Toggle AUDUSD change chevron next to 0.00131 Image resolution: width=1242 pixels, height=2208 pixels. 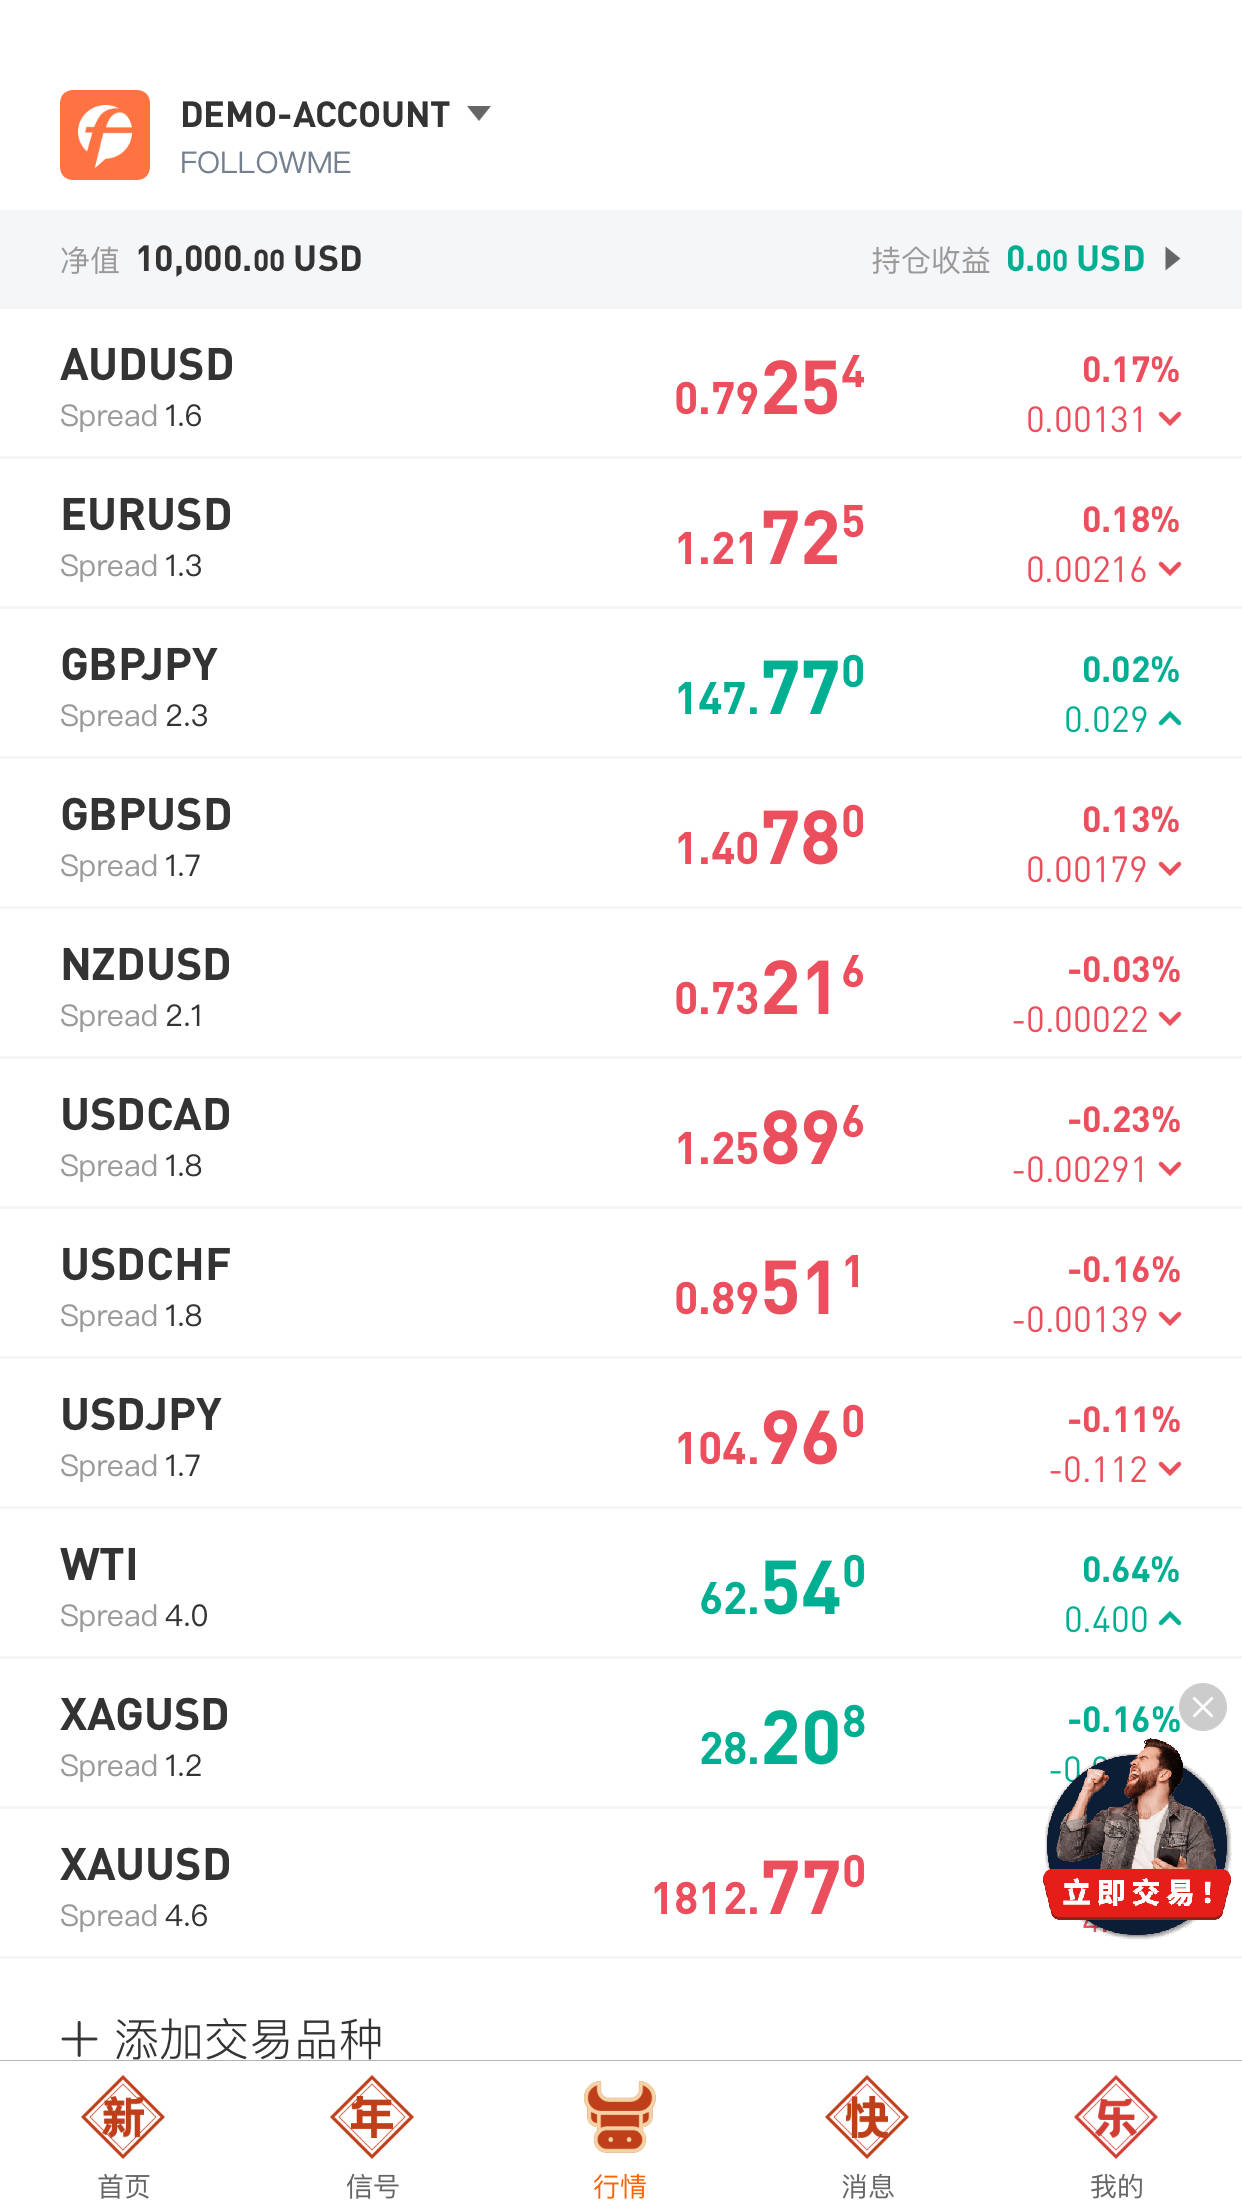click(1170, 419)
